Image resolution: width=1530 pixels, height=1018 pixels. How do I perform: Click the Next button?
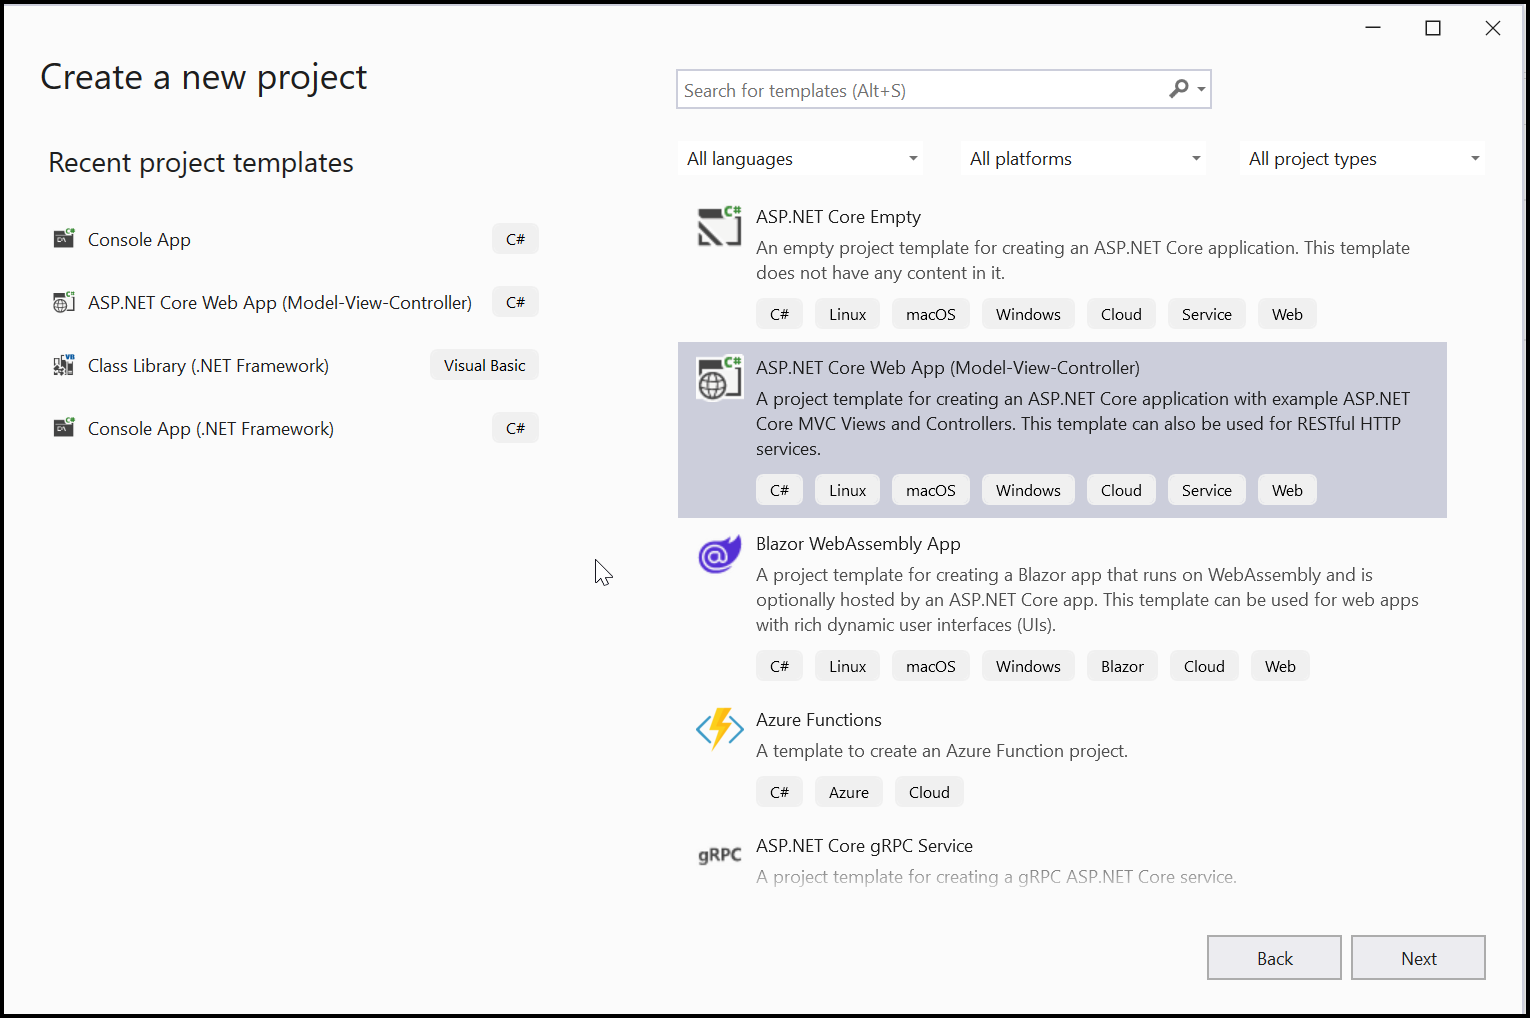point(1418,957)
